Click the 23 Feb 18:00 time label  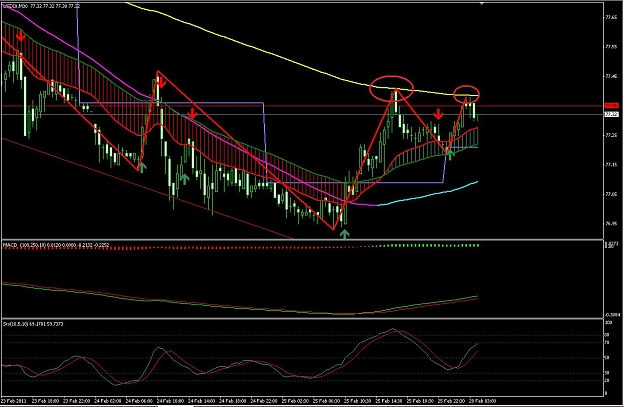(45, 401)
